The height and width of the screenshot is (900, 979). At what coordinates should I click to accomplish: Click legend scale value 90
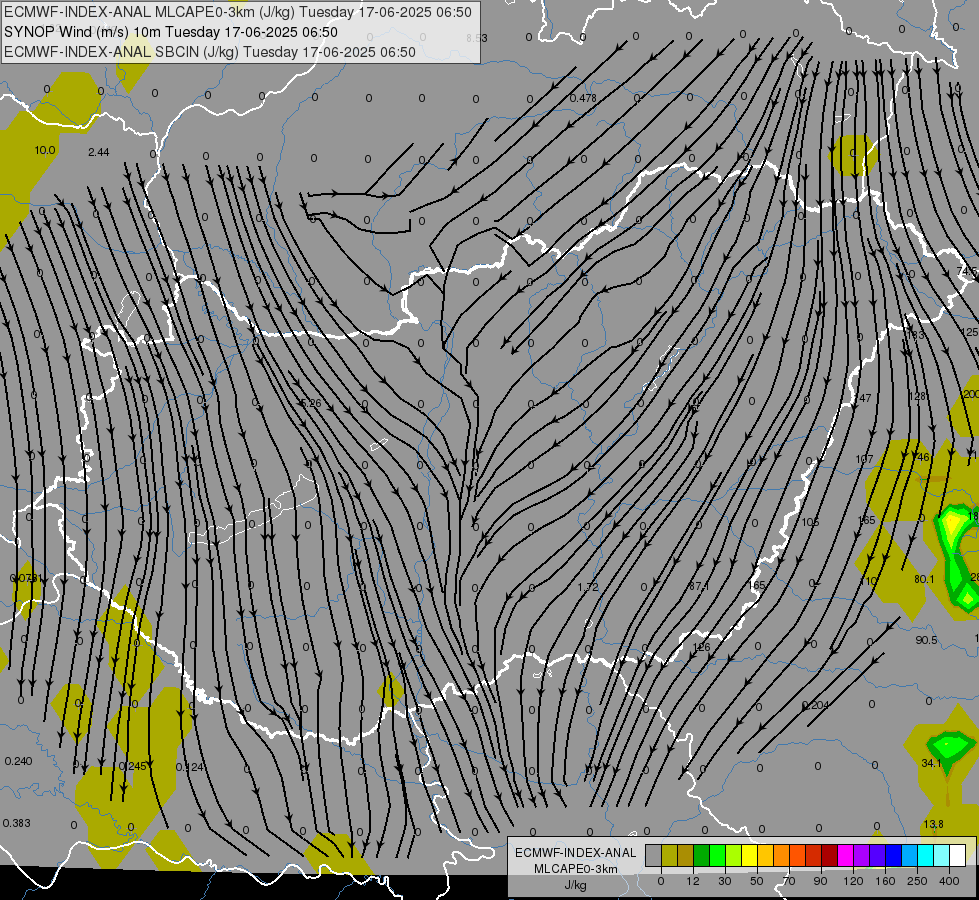[x=820, y=881]
